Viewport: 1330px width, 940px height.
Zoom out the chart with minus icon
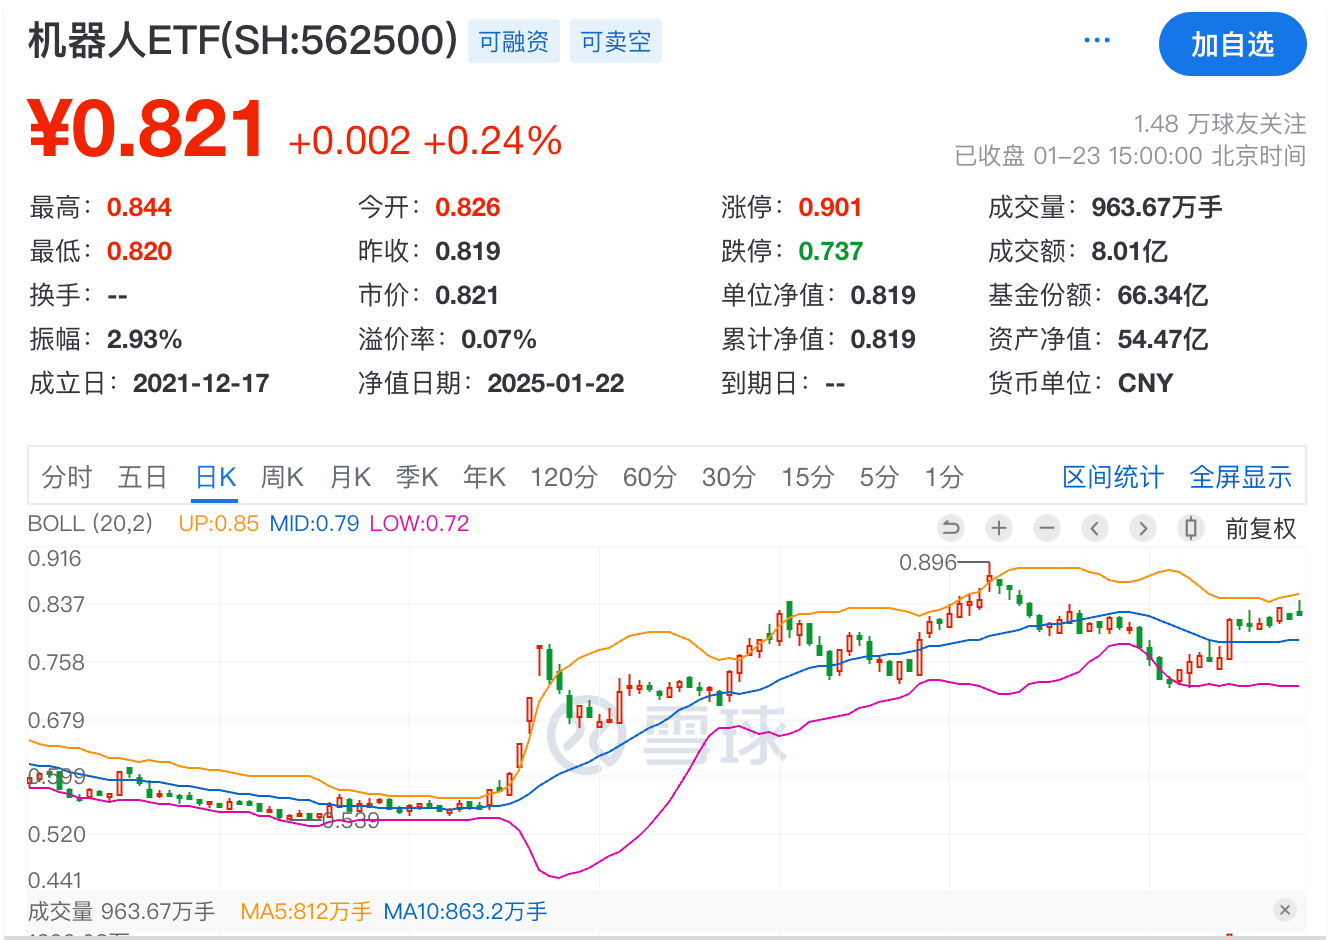1047,528
